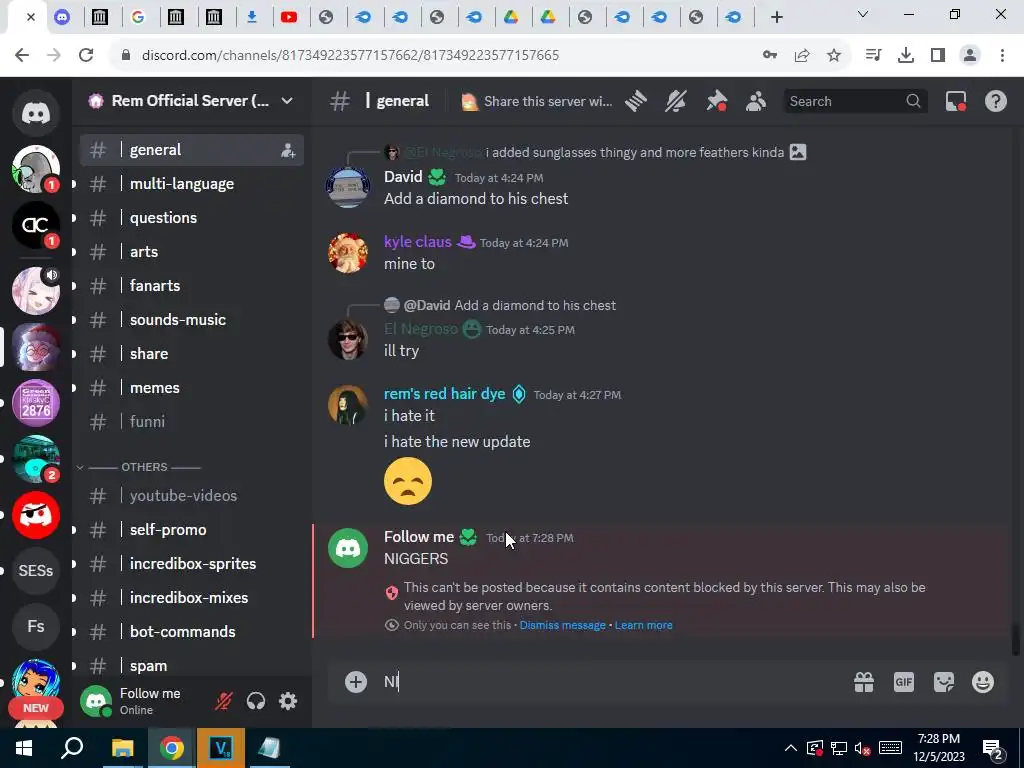The image size is (1024, 768).
Task: Open Chrome three-dot menu
Action: point(1002,55)
